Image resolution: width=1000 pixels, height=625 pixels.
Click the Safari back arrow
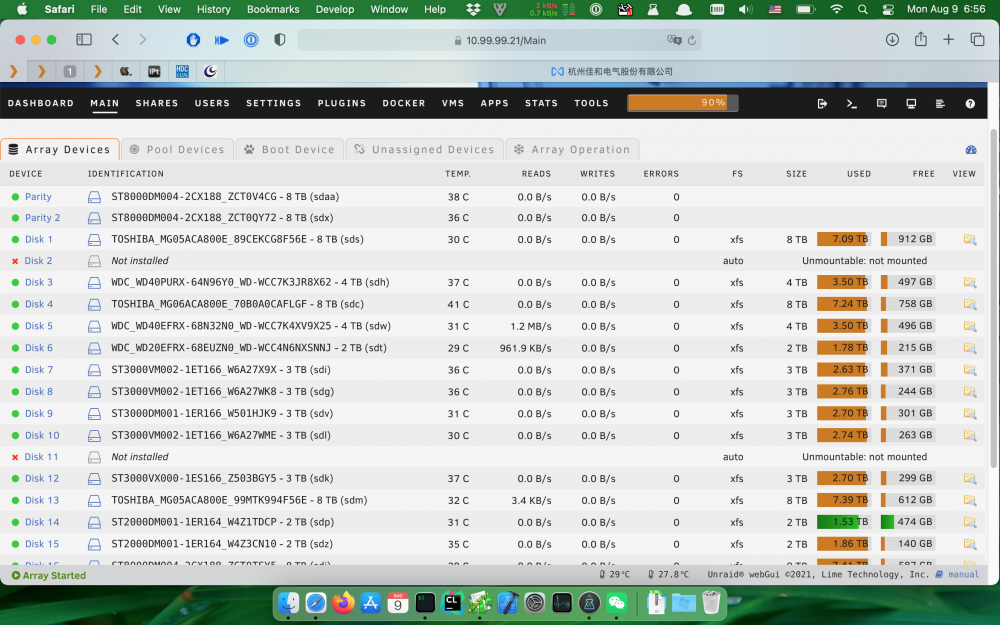tap(115, 40)
